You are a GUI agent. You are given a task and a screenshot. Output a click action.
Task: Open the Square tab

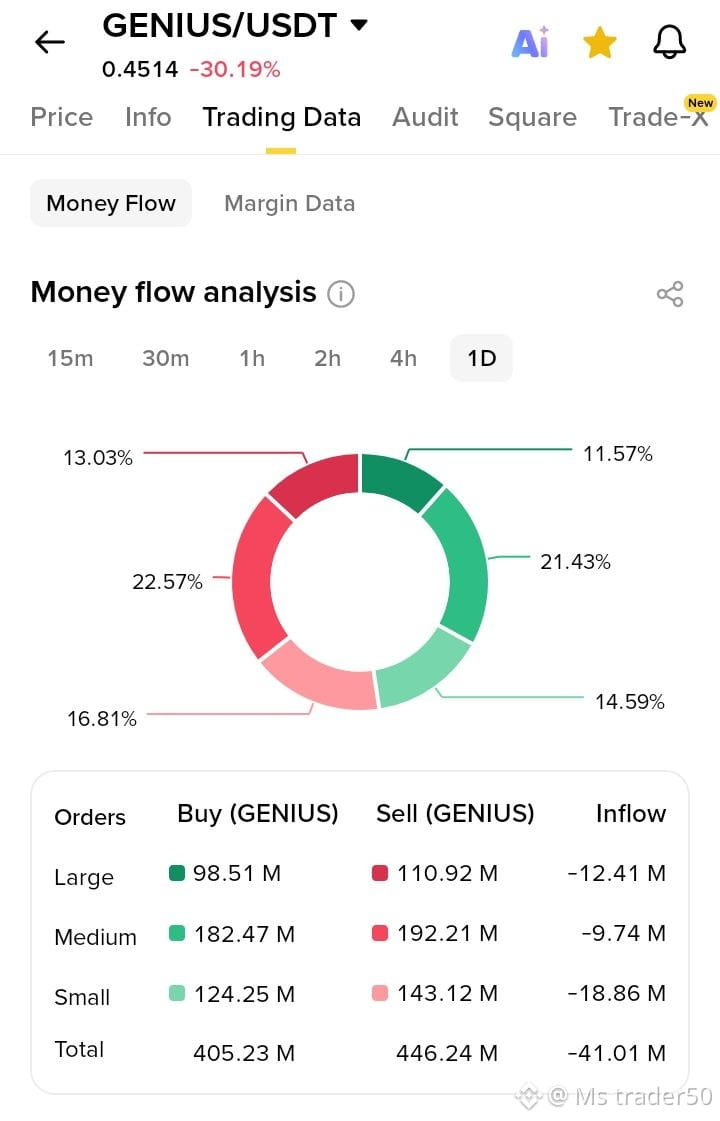click(533, 117)
